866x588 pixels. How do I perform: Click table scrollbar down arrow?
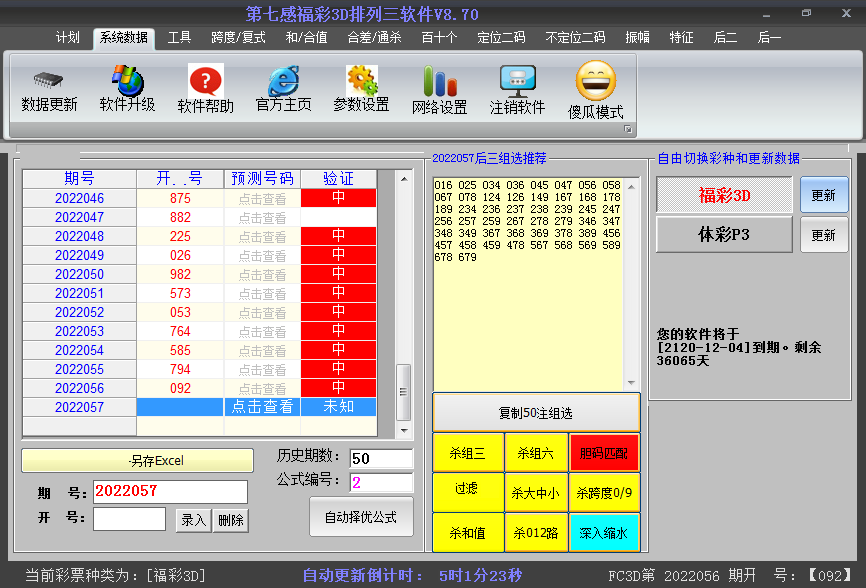(404, 430)
